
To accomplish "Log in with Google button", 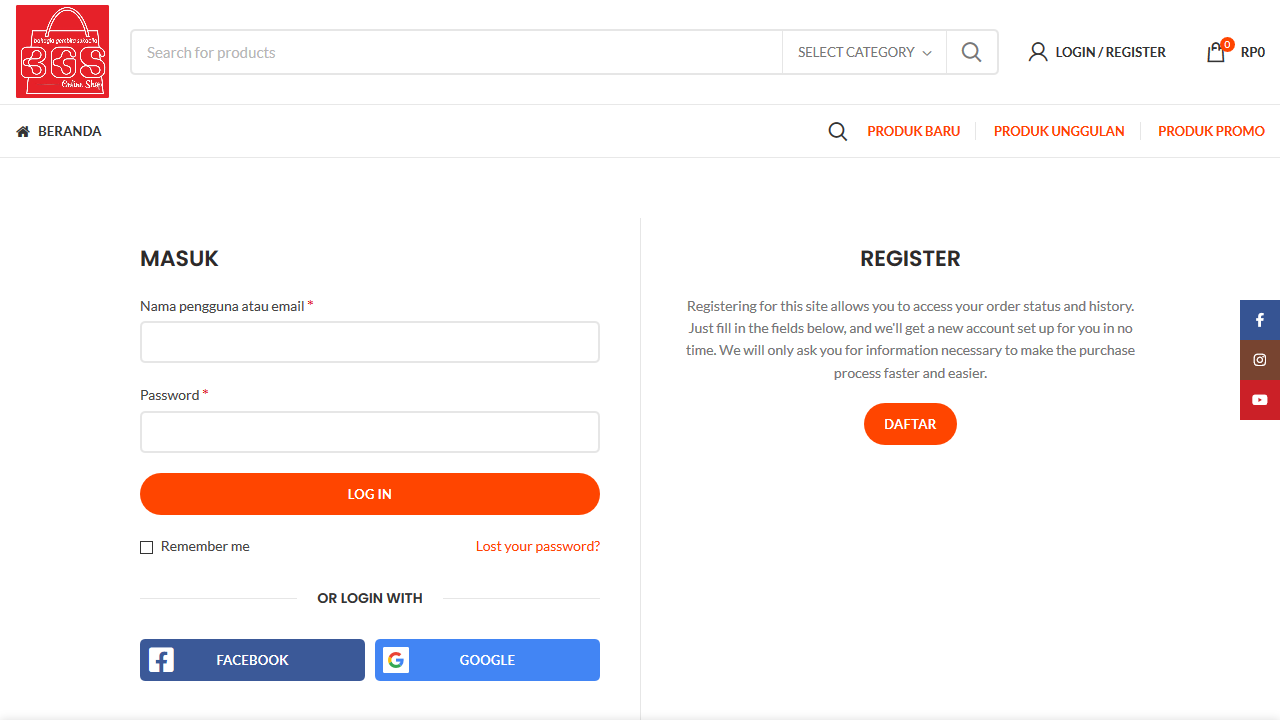I will (x=487, y=660).
